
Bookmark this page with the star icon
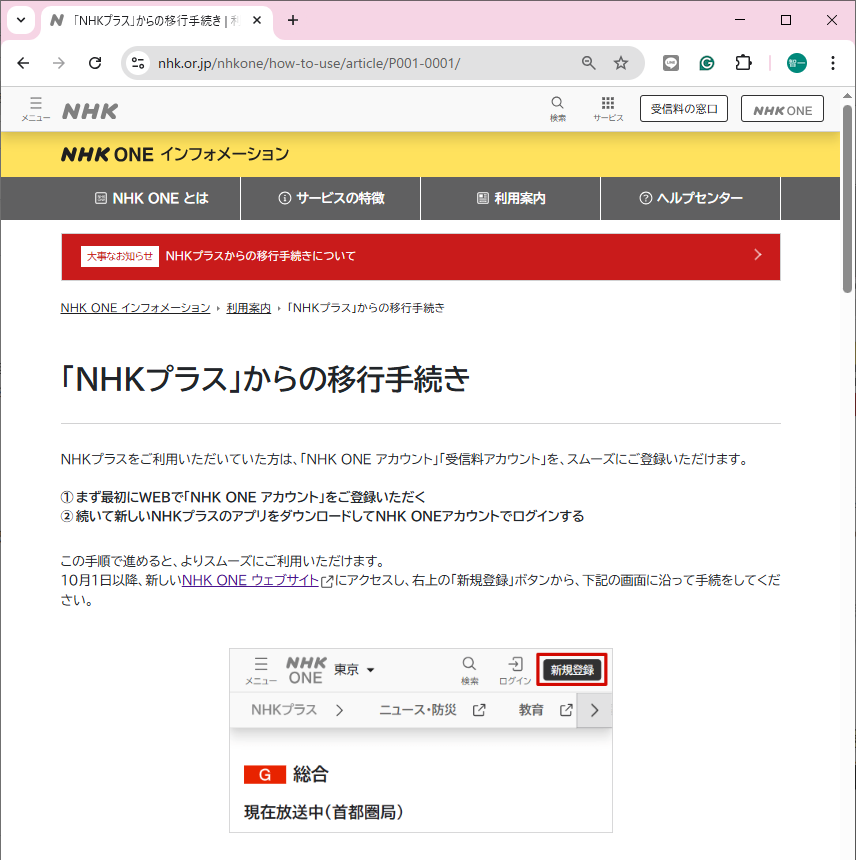tap(621, 63)
